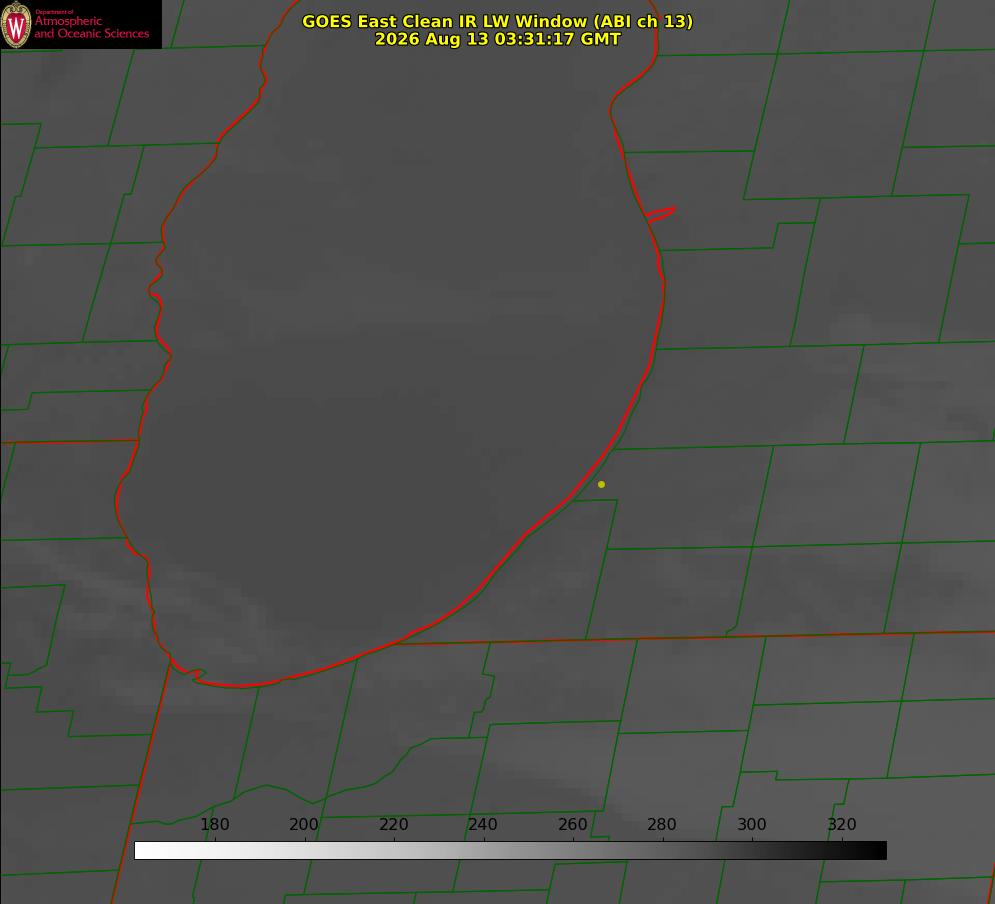Select the GOES East Clean IR title

[x=498, y=21]
